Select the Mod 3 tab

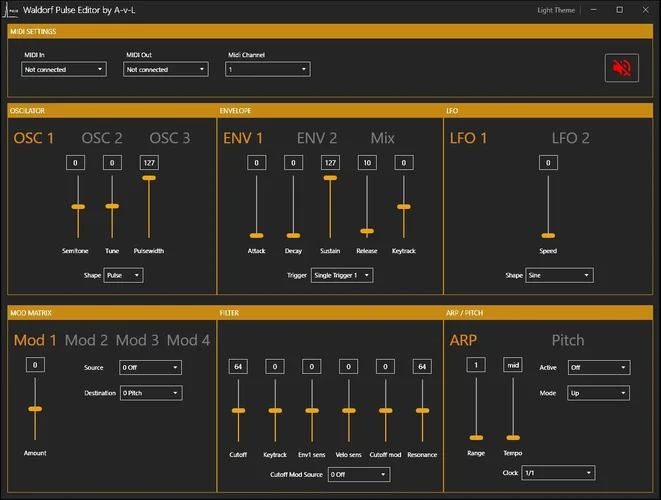(137, 340)
